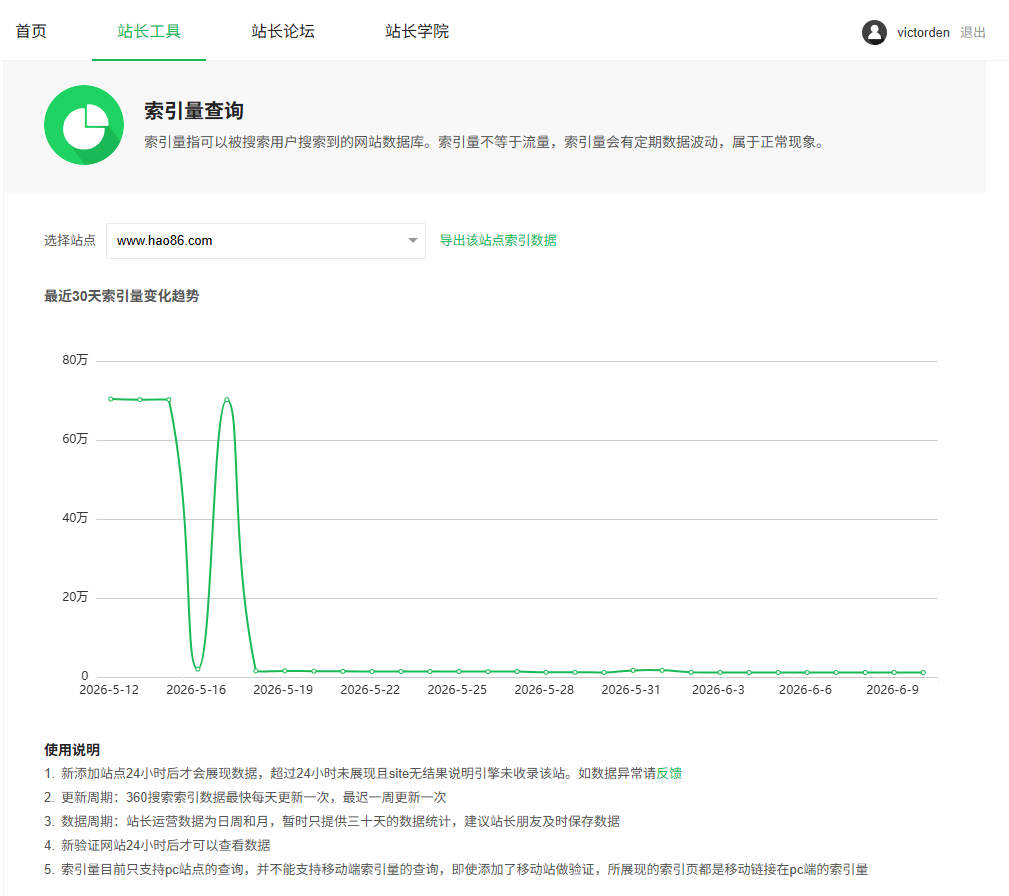Image resolution: width=1009 pixels, height=896 pixels.
Task: Click 导出该站点索引数据 export link
Action: [x=498, y=240]
